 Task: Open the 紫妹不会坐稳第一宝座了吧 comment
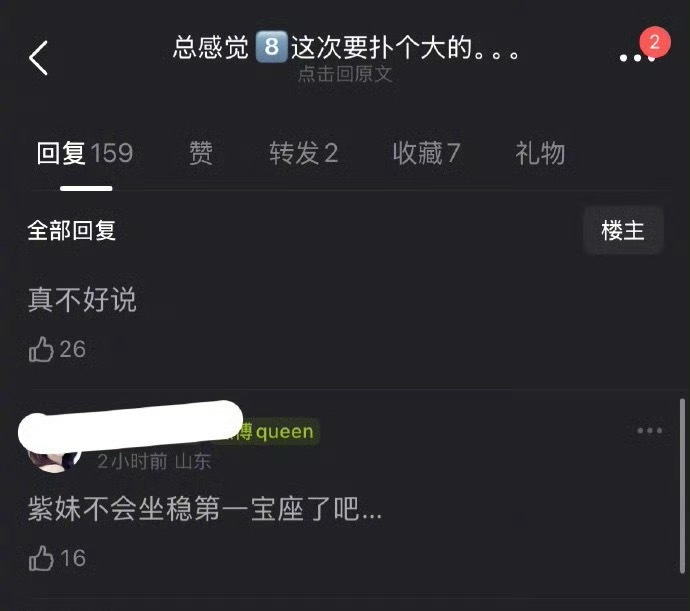point(205,509)
